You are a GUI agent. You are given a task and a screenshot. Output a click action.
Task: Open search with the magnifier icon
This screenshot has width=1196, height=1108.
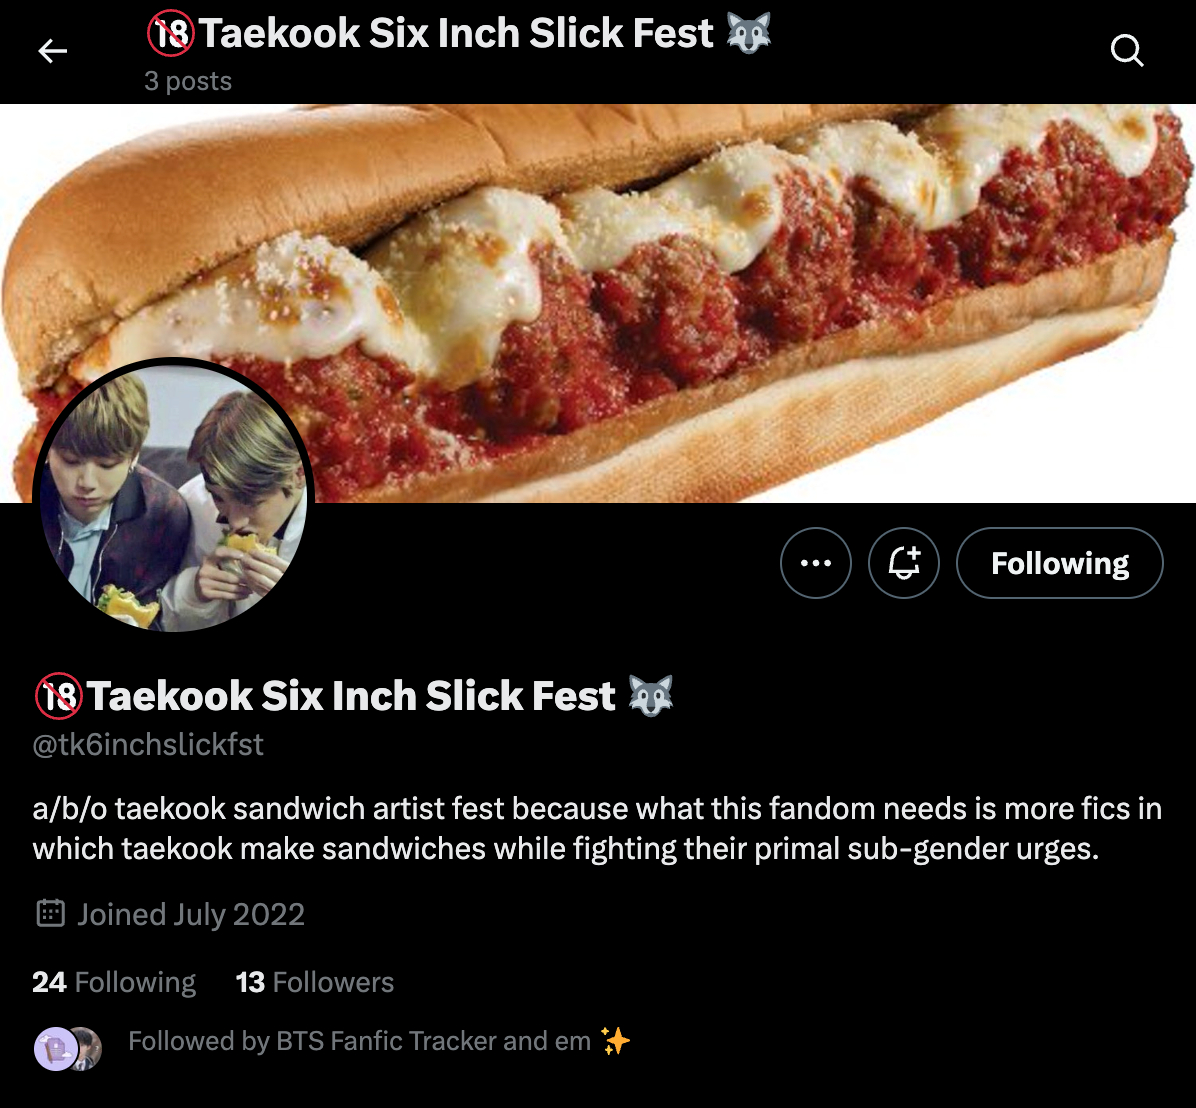click(1127, 50)
